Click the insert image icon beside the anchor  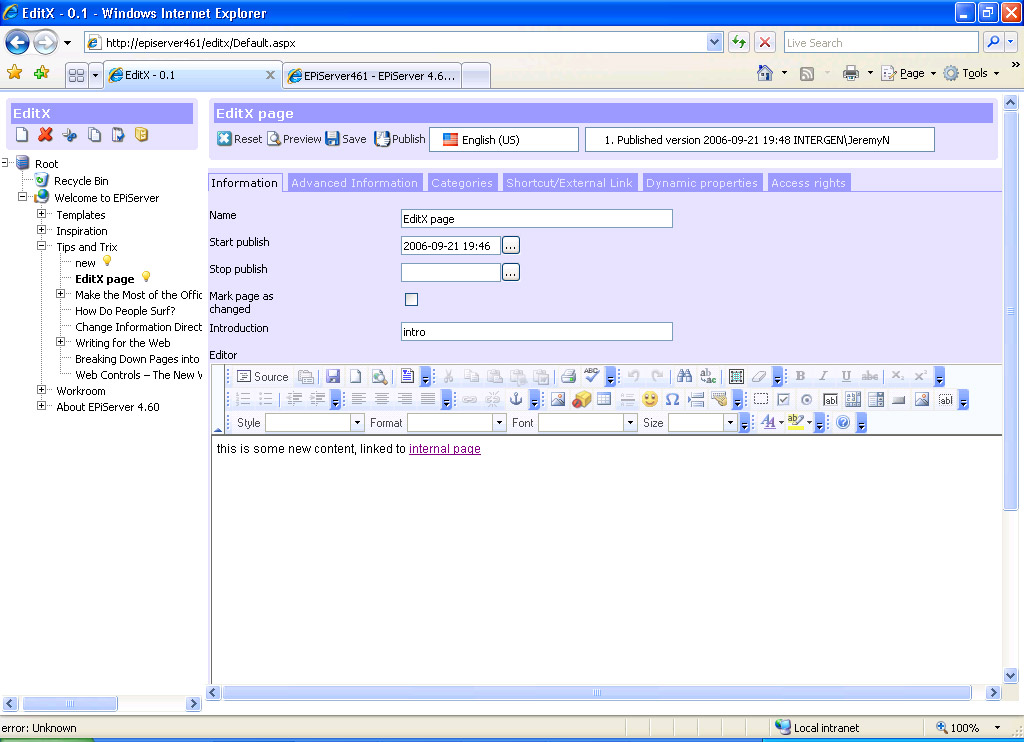(x=558, y=399)
